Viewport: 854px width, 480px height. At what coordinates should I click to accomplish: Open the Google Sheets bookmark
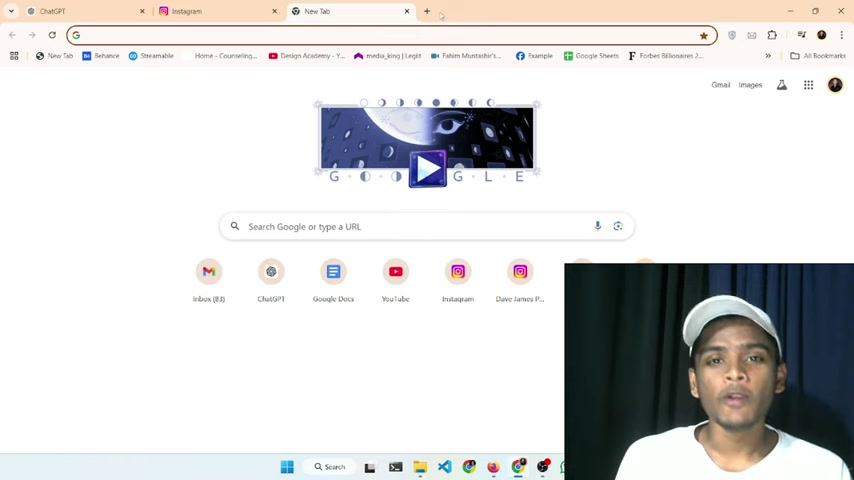pyautogui.click(x=591, y=56)
